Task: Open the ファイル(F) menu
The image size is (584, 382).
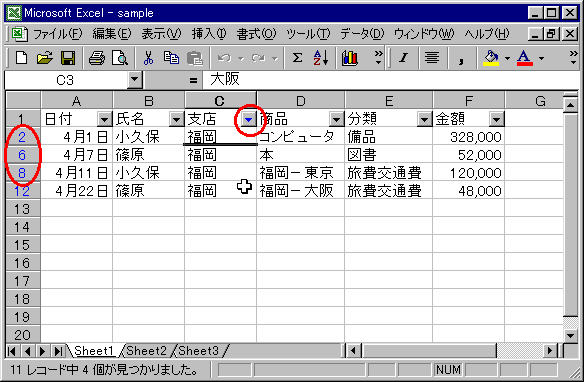Action: (57, 34)
